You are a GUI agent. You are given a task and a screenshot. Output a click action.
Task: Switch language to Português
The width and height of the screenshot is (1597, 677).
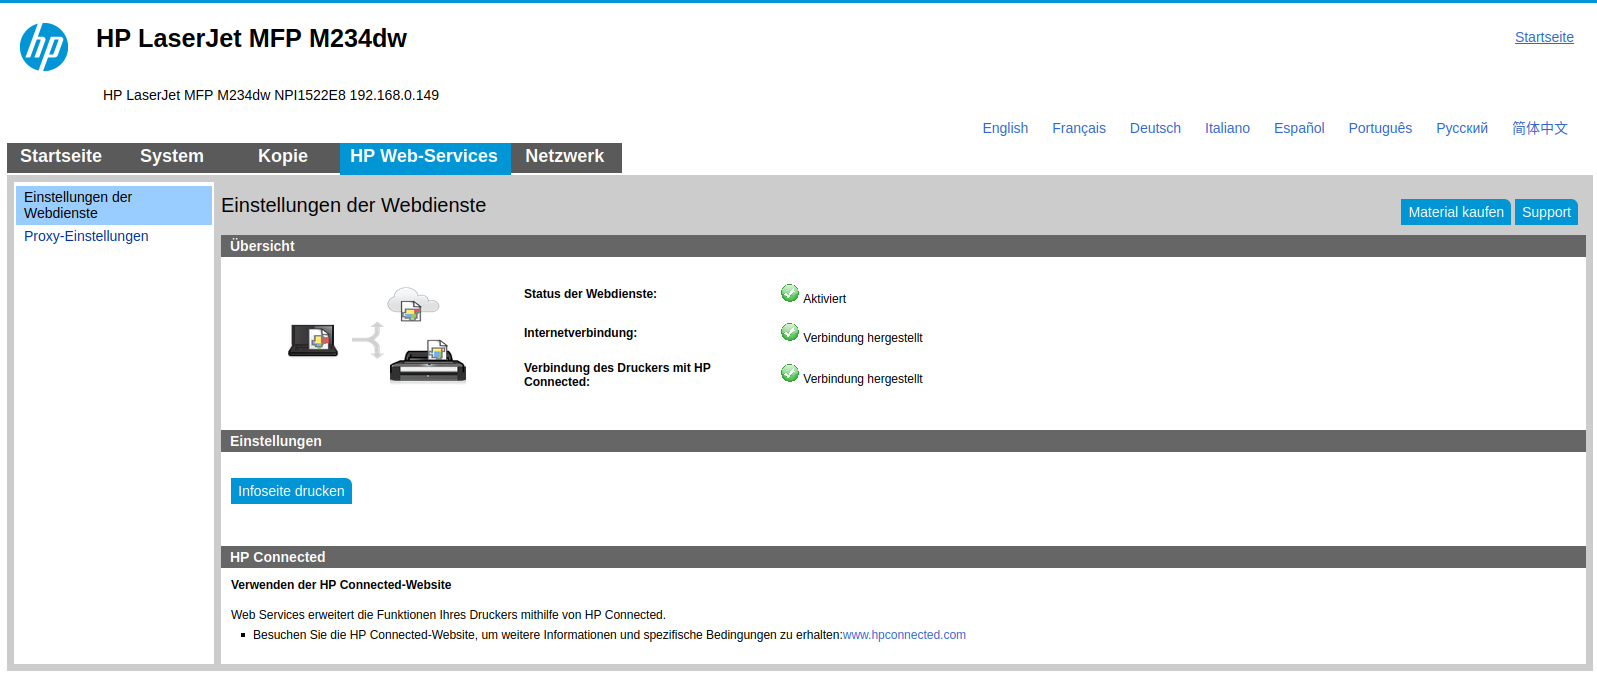(1380, 128)
